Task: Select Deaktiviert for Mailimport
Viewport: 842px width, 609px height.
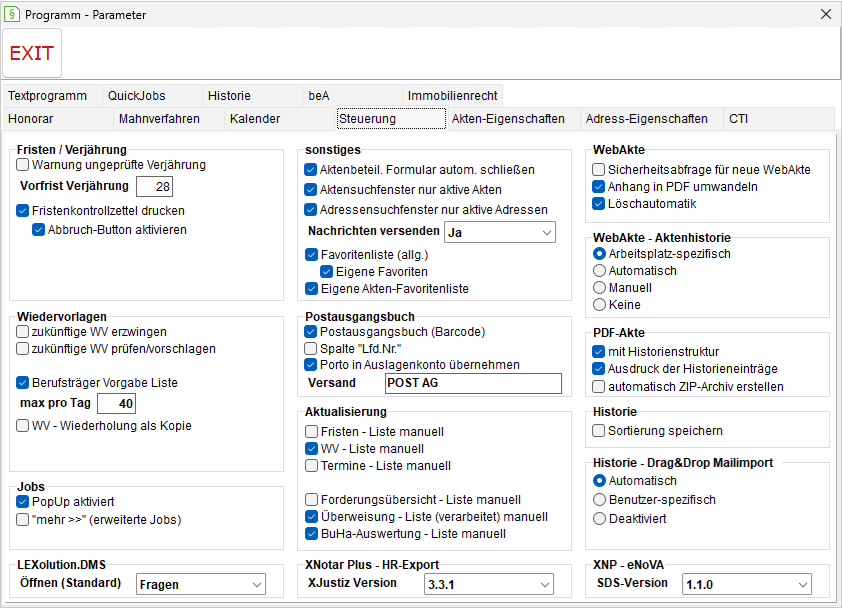Action: (599, 519)
